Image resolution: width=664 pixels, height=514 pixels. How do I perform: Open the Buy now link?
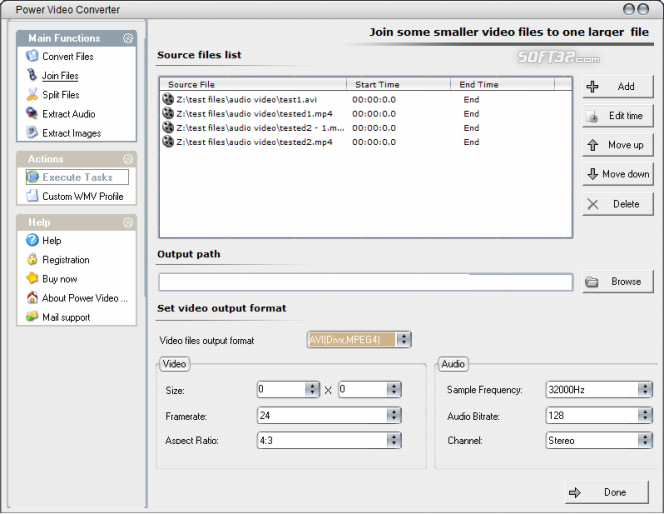click(60, 279)
